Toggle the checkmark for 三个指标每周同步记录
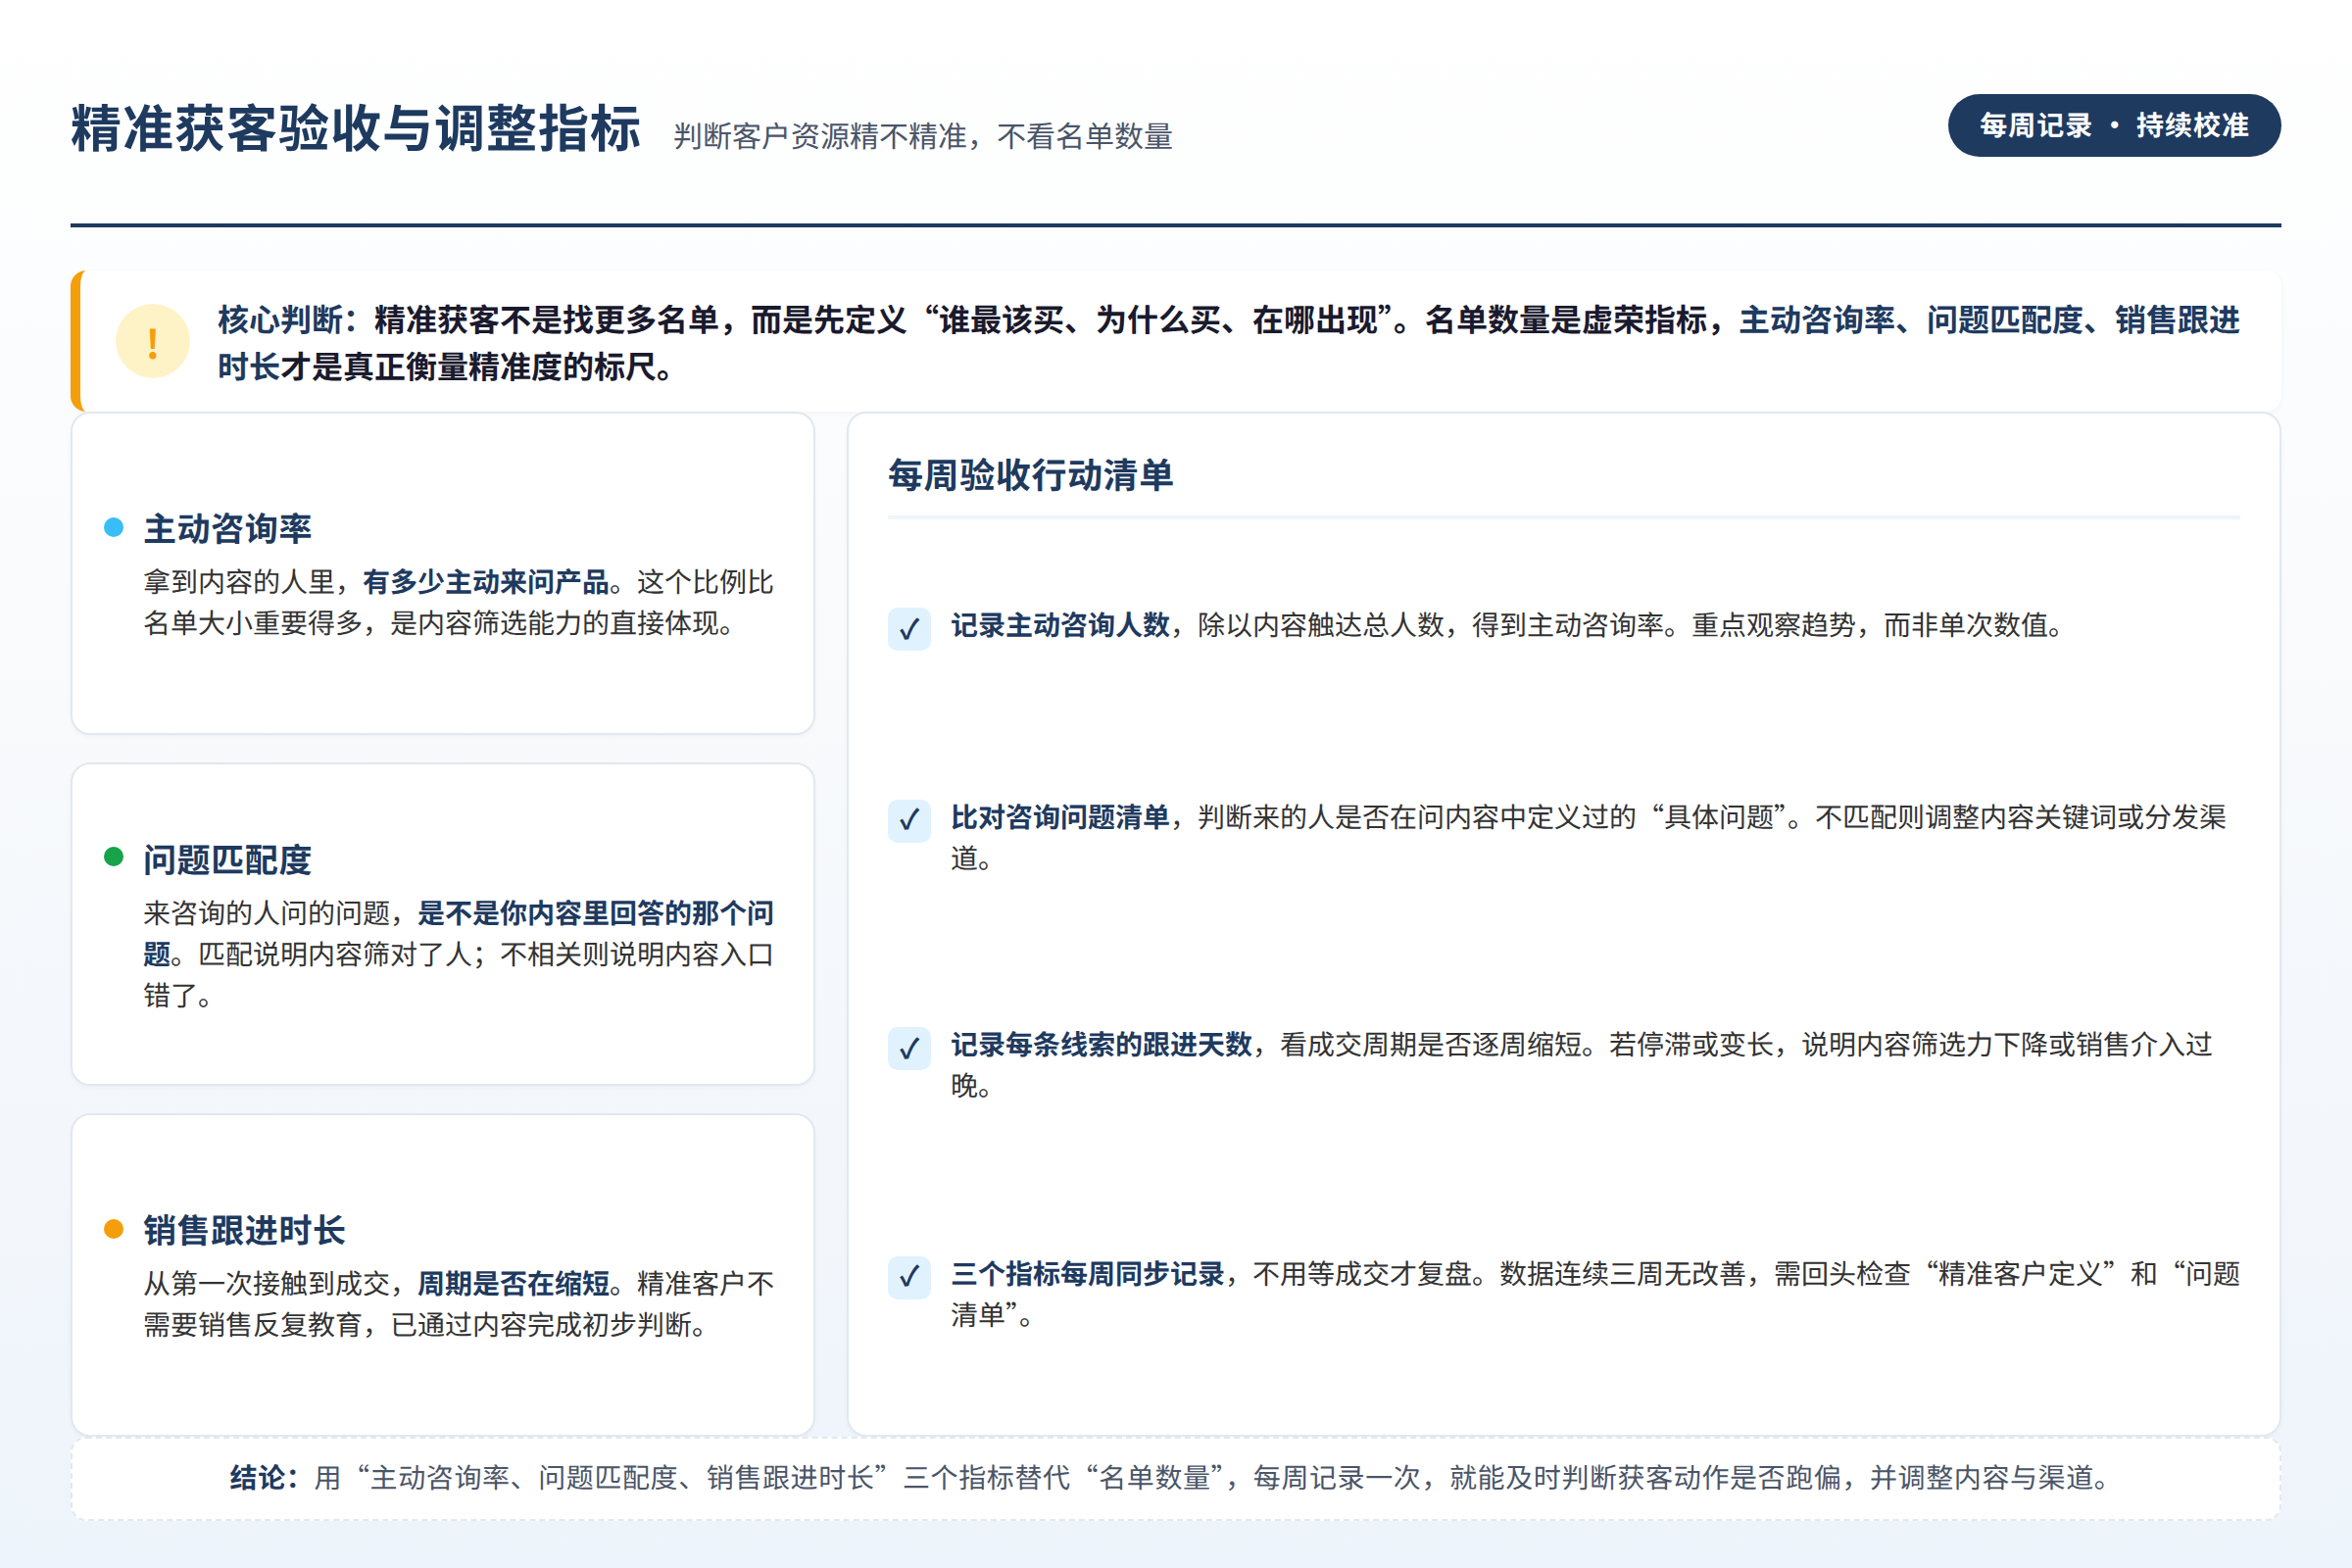Screen dimensions: 2352x1568 [x=909, y=1277]
